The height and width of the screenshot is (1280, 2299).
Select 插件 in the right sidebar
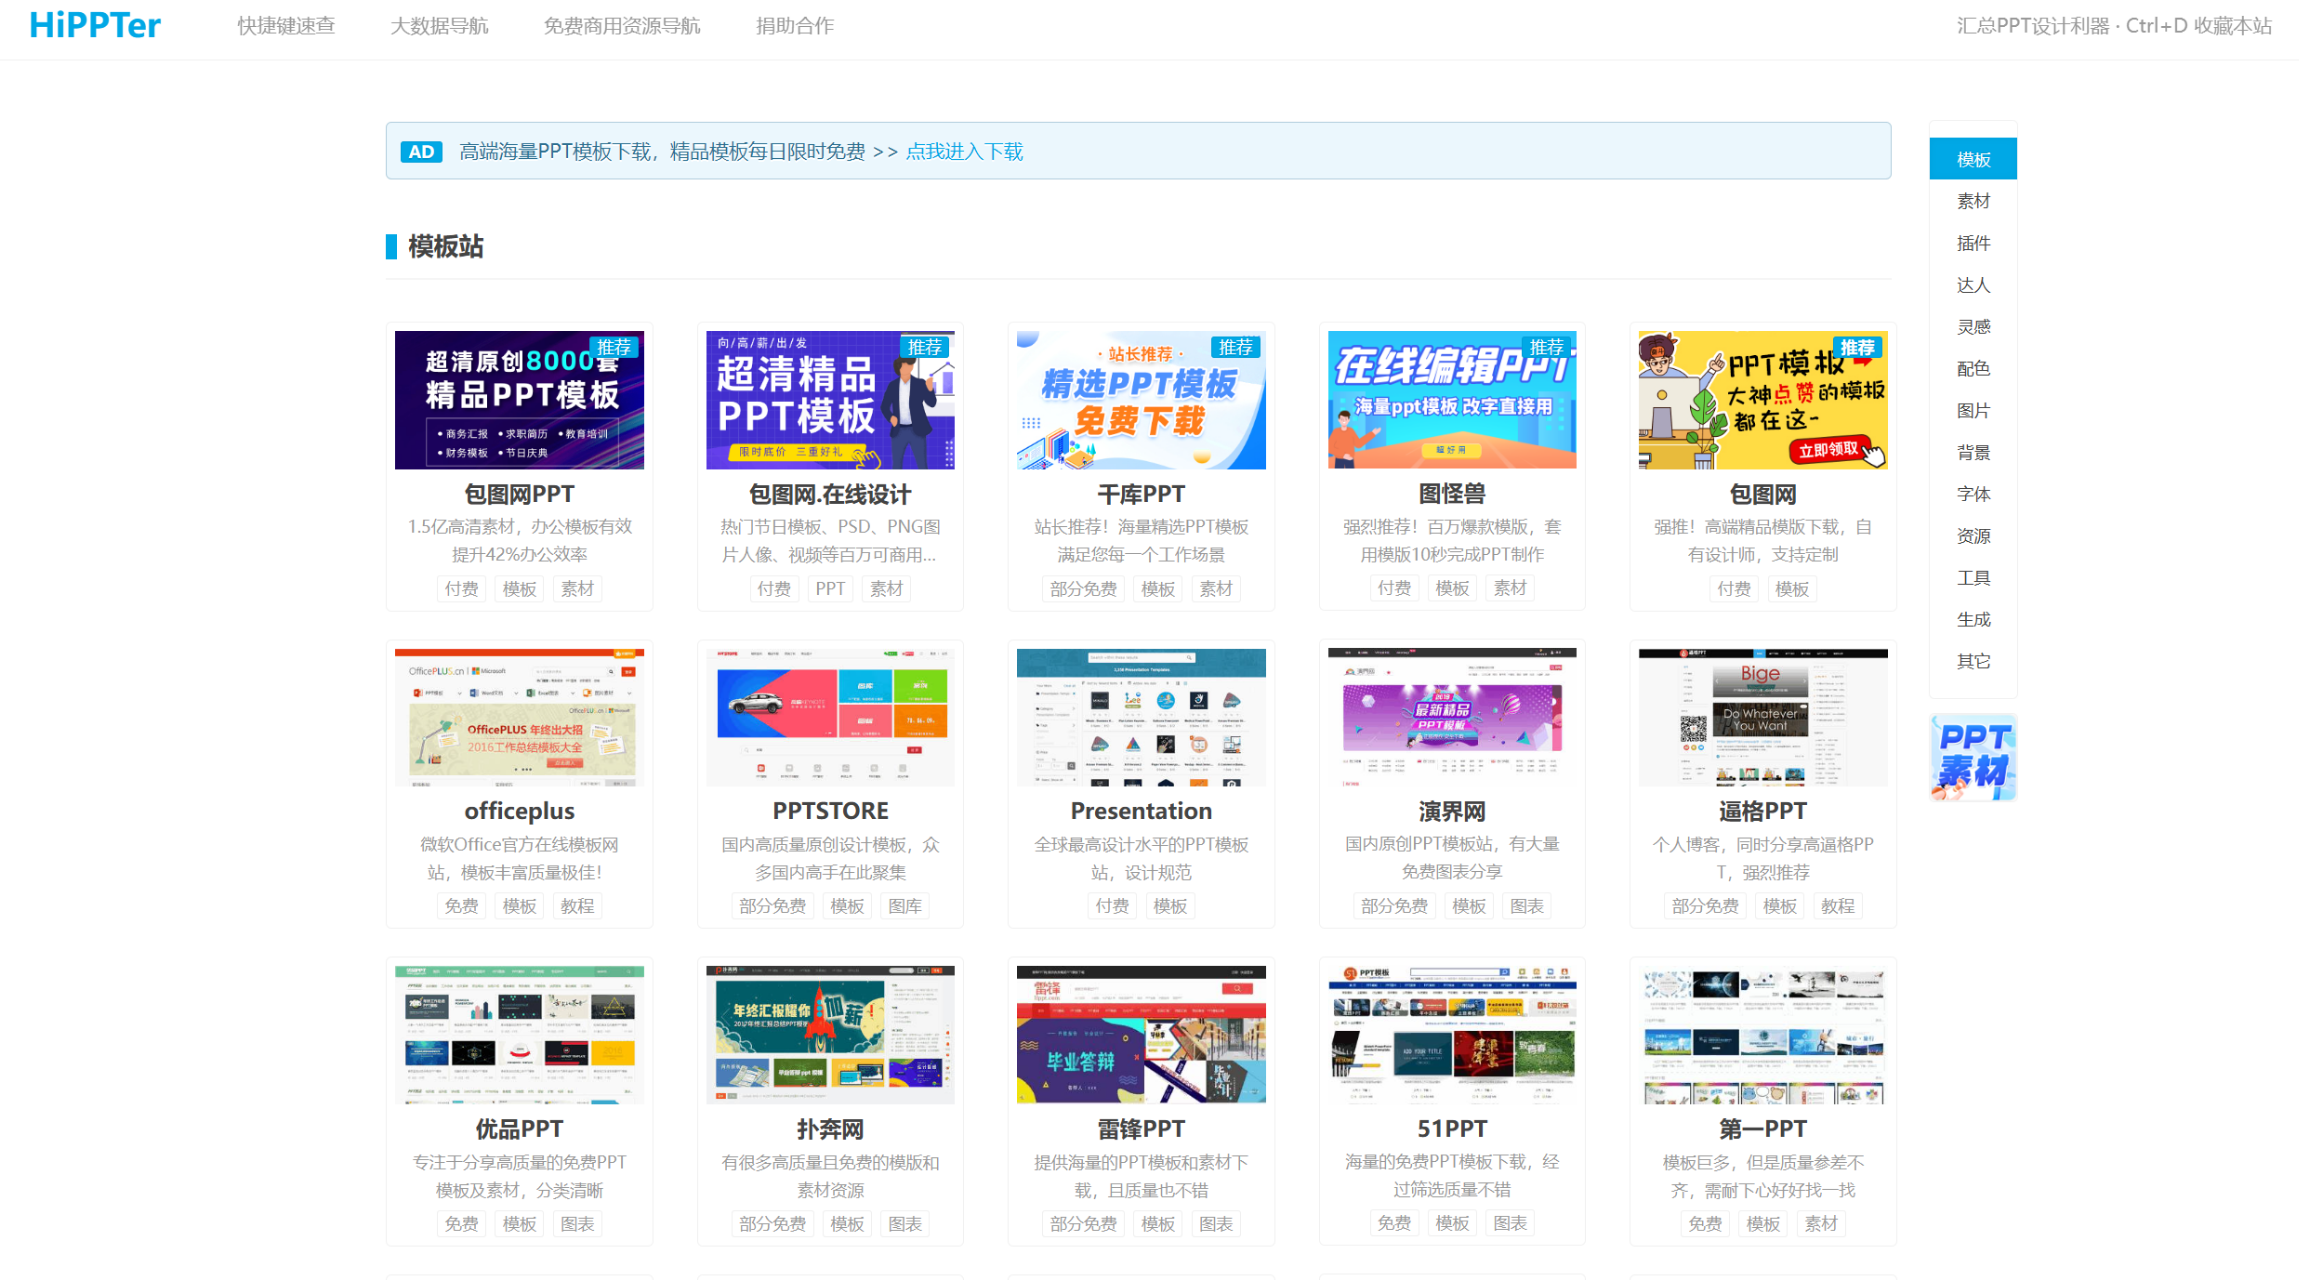pos(1972,243)
